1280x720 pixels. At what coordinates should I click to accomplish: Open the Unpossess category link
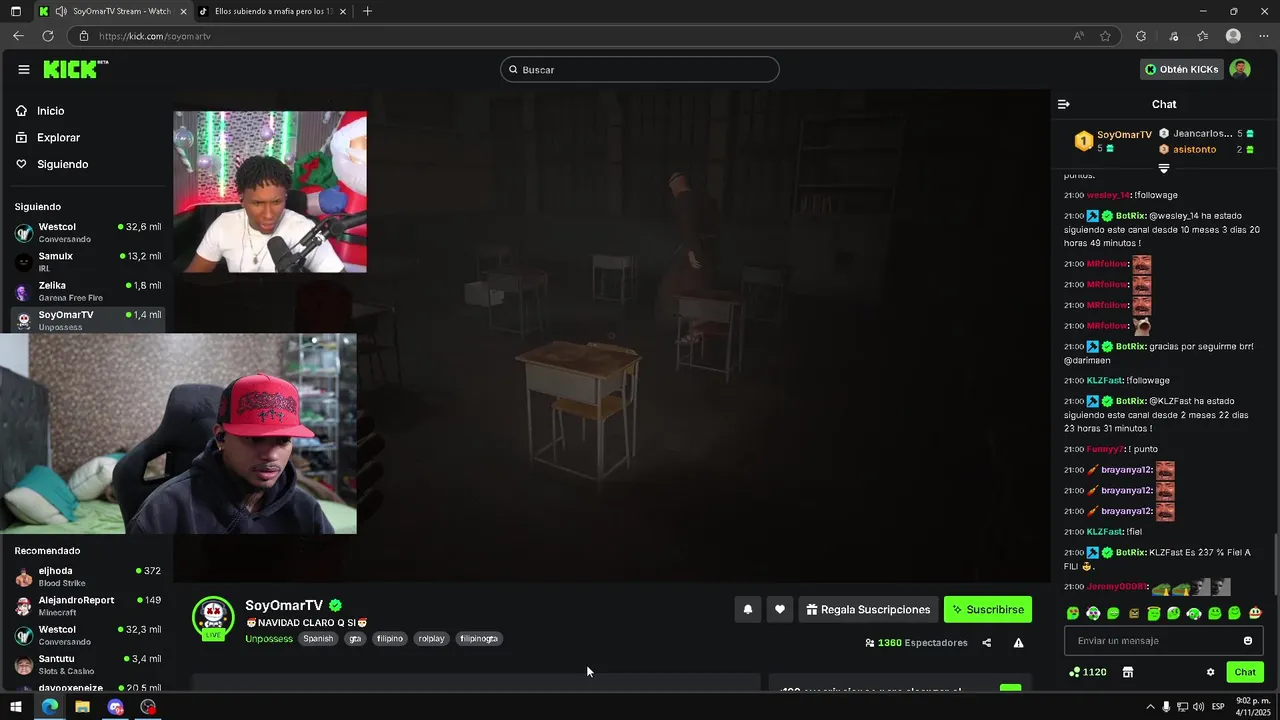[x=269, y=638]
